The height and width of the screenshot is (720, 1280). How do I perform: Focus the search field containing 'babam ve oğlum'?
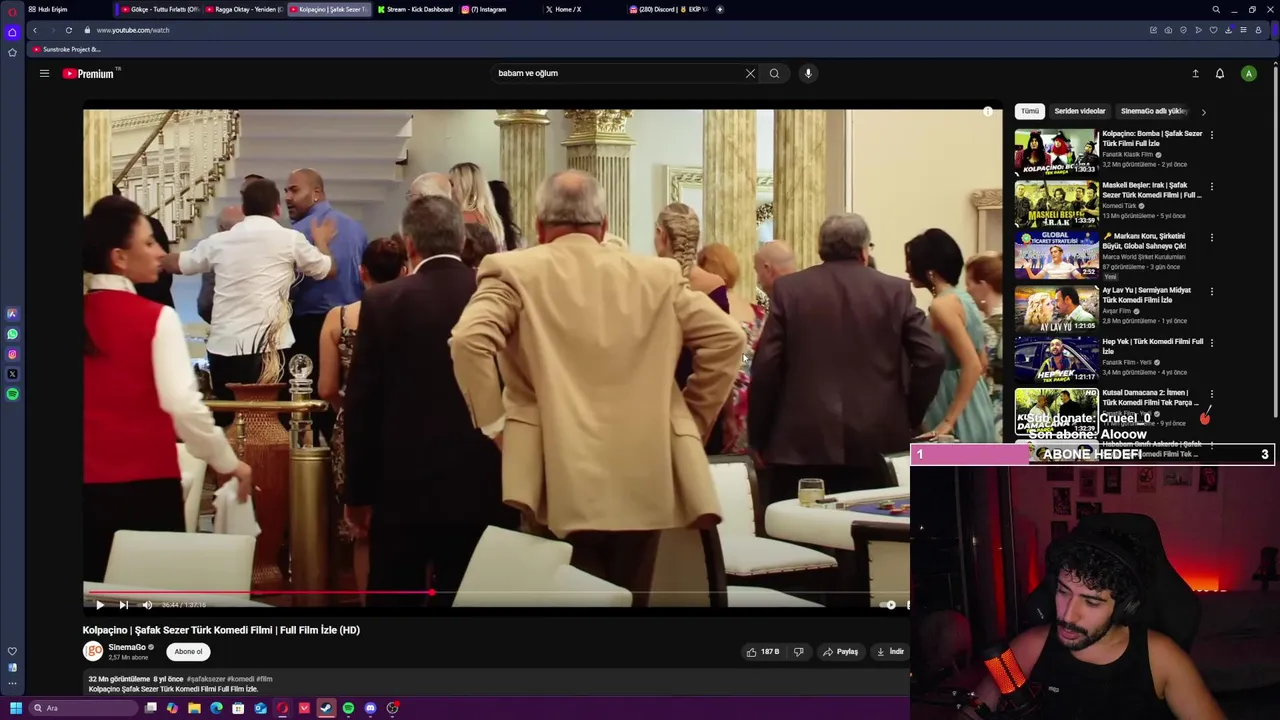point(618,73)
